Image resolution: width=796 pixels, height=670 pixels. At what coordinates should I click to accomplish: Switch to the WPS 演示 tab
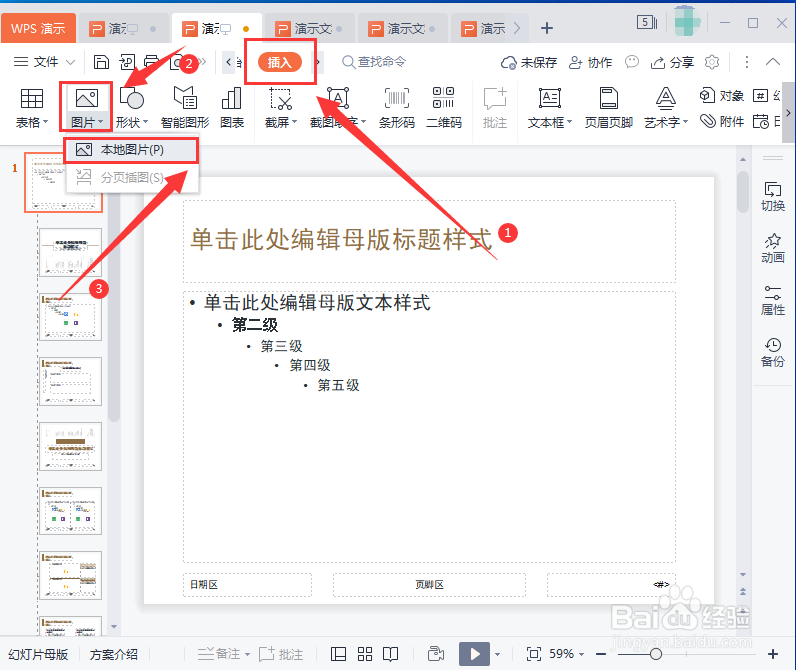38,28
